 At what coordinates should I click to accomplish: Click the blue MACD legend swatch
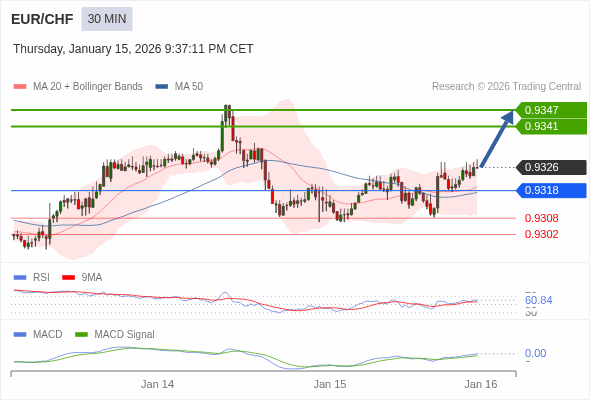(x=20, y=335)
